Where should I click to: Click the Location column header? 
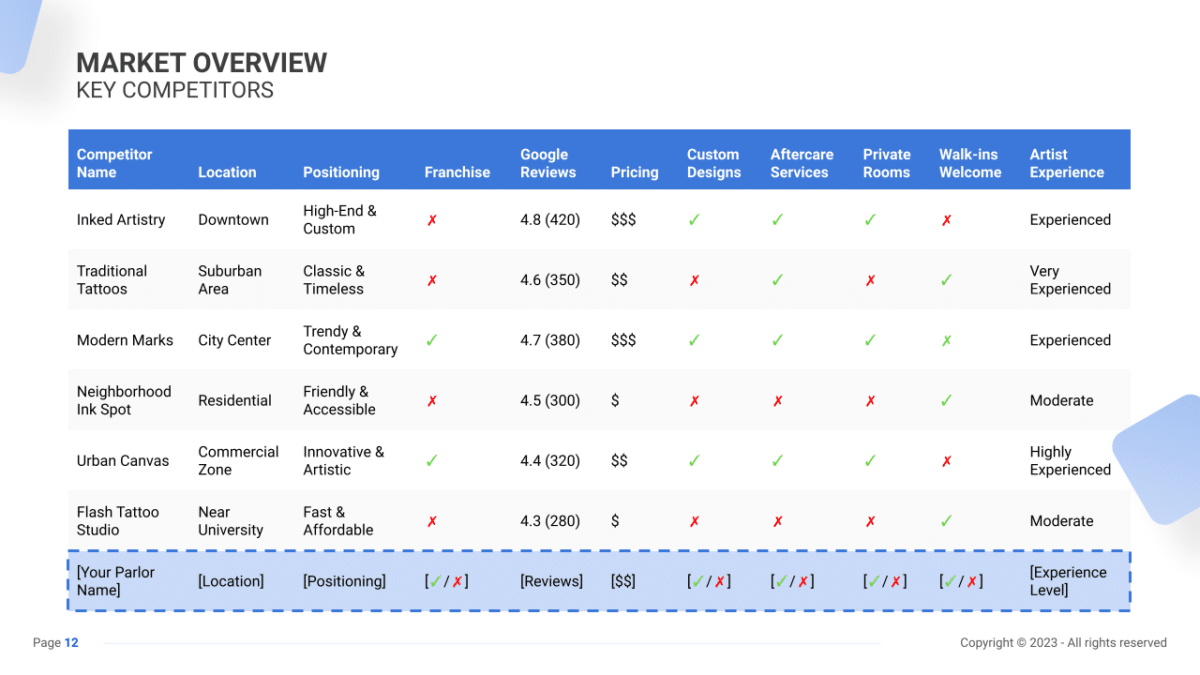point(227,172)
